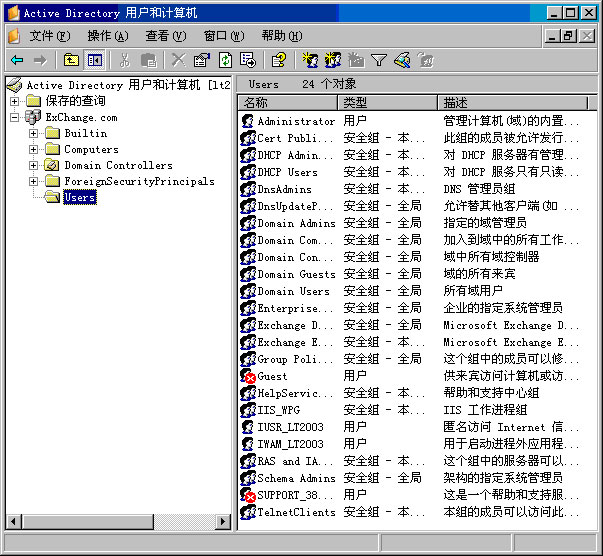
Task: Expand the 保存的查询 tree node
Action: [15, 102]
